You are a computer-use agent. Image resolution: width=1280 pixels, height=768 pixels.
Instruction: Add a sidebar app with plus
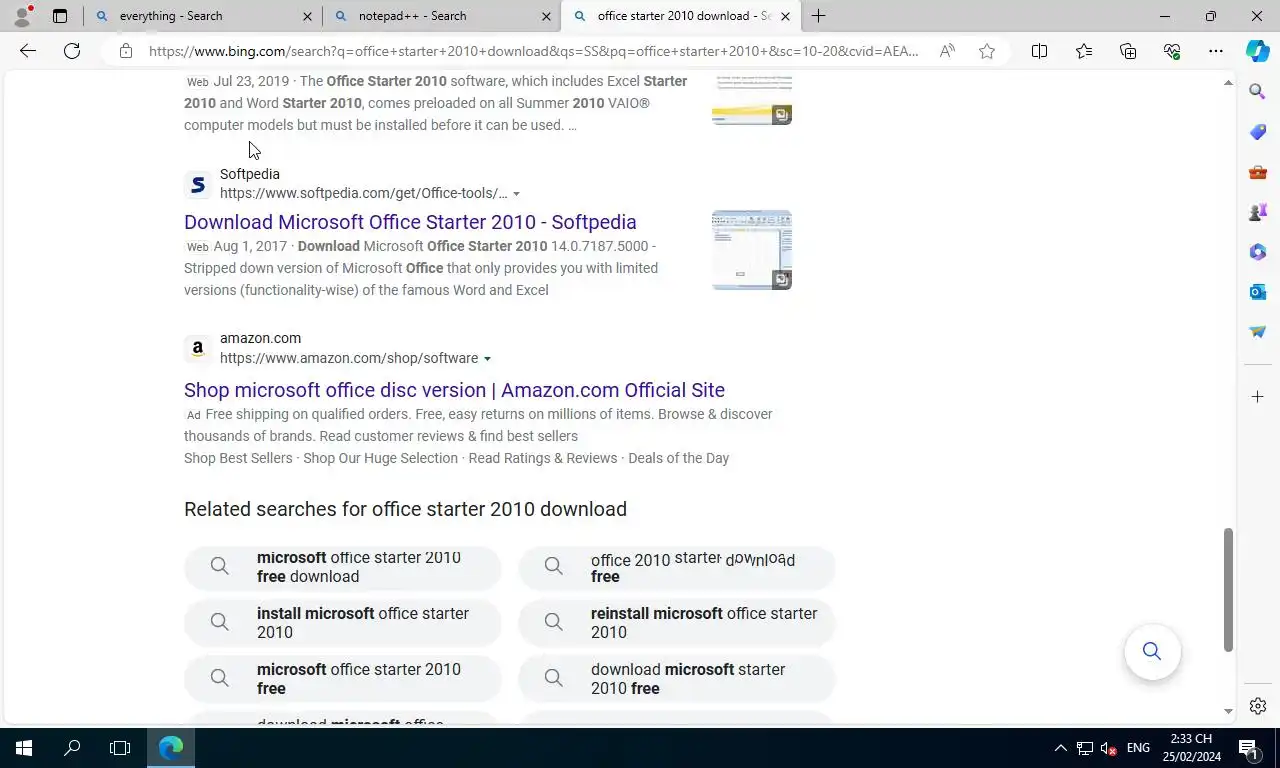[x=1258, y=397]
